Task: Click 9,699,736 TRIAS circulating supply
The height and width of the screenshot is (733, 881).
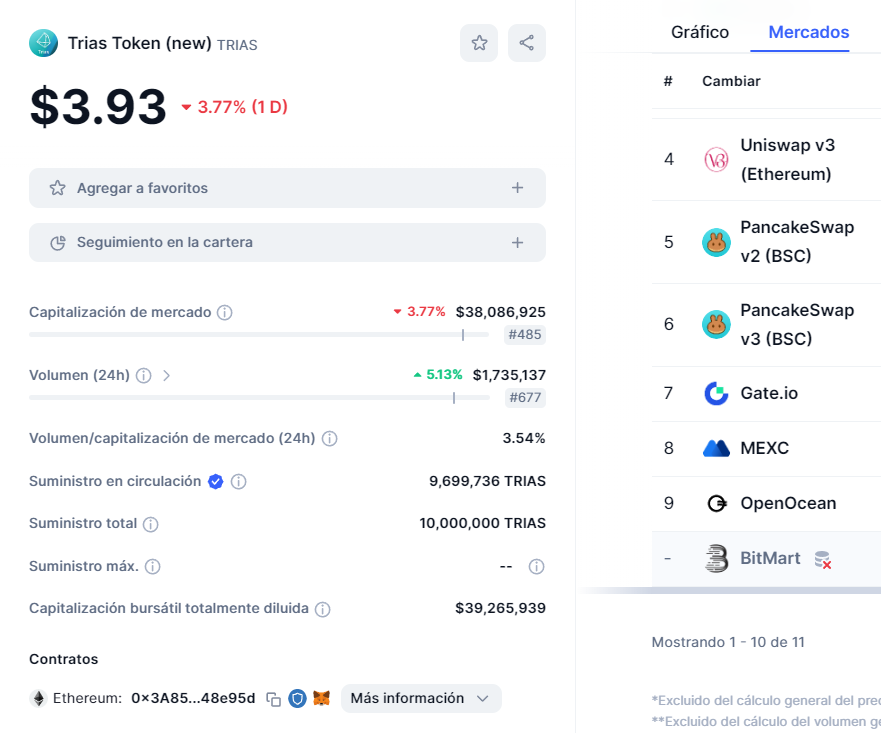Action: [x=487, y=481]
